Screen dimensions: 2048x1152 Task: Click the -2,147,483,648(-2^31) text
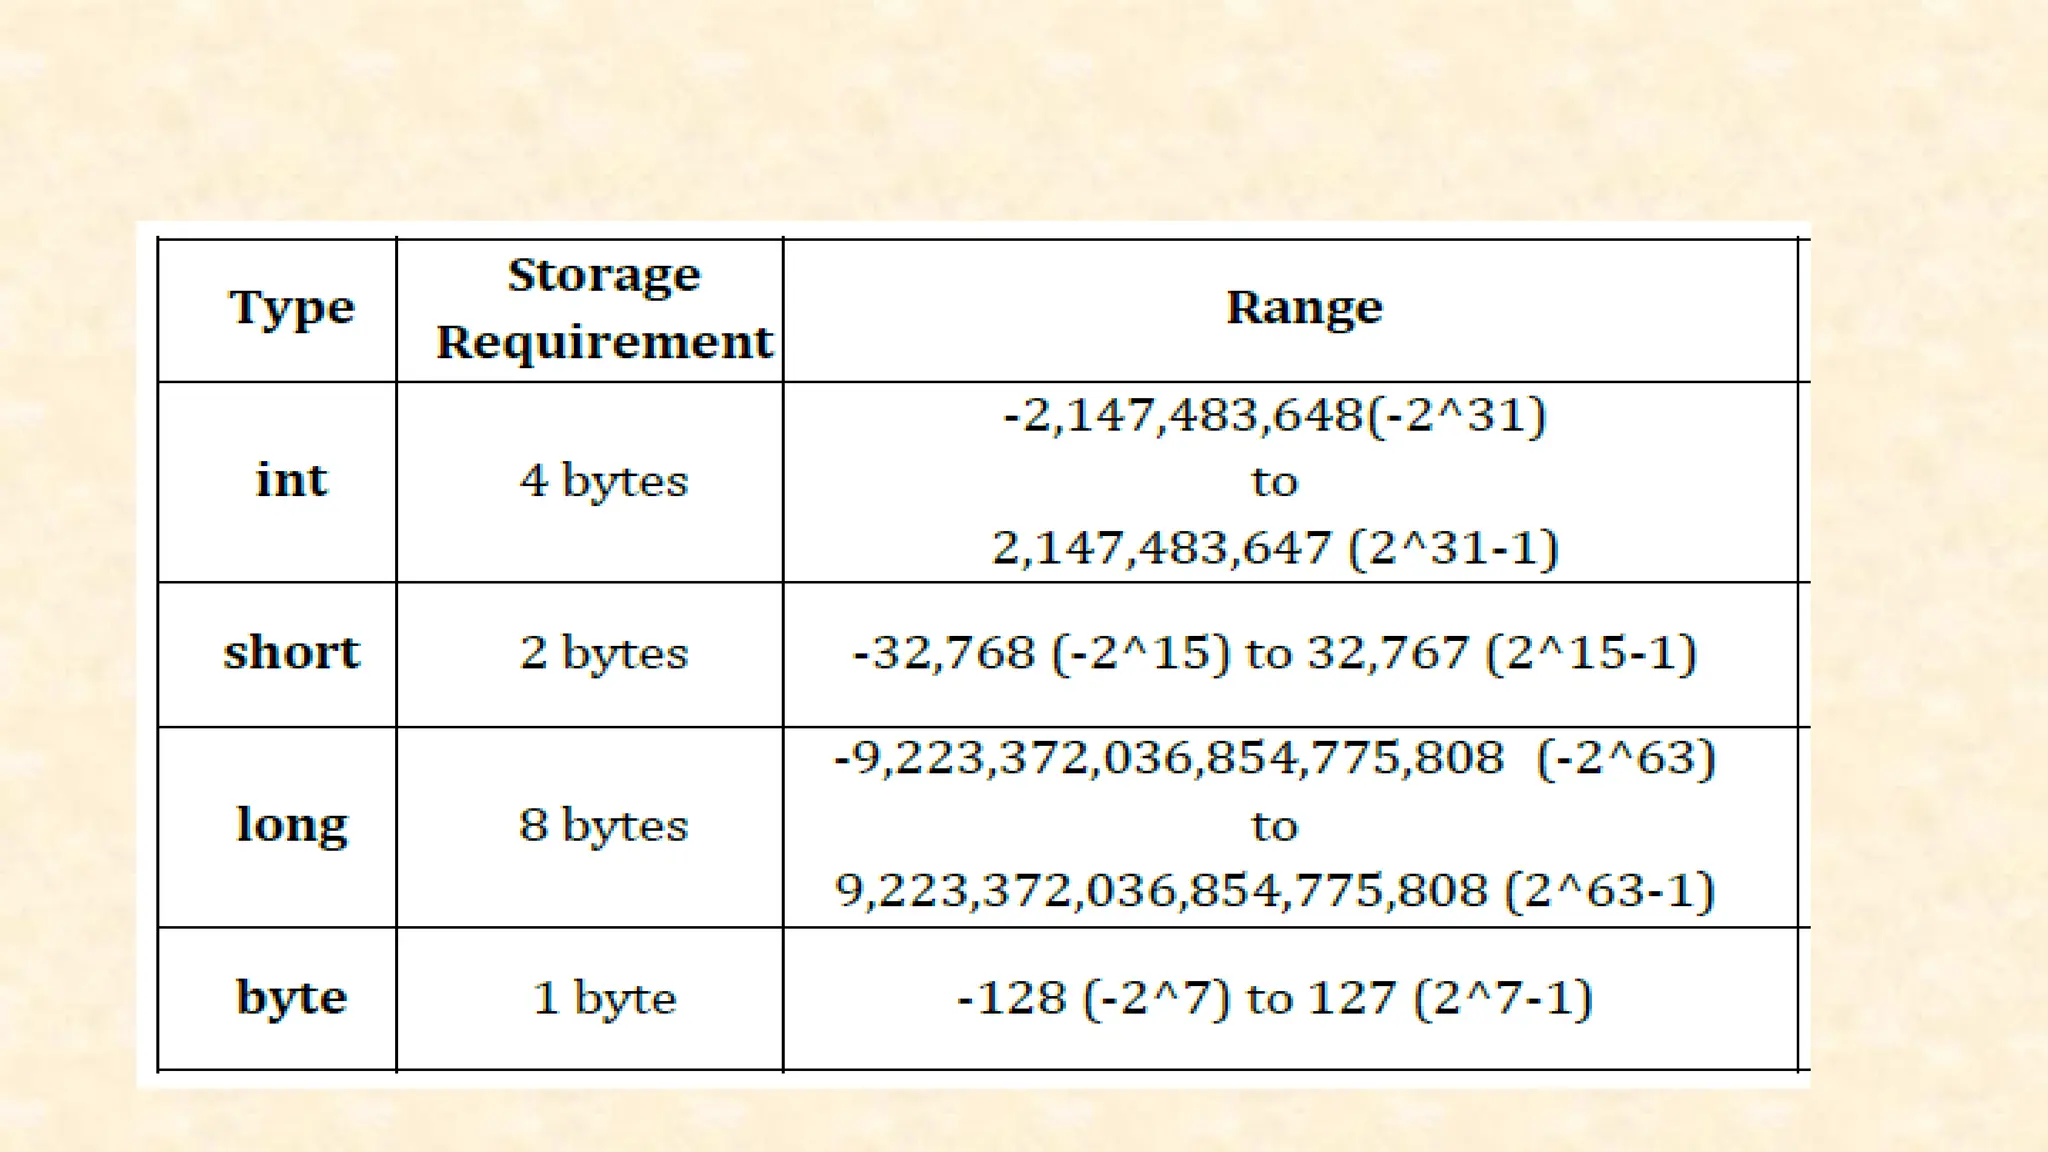(1275, 415)
